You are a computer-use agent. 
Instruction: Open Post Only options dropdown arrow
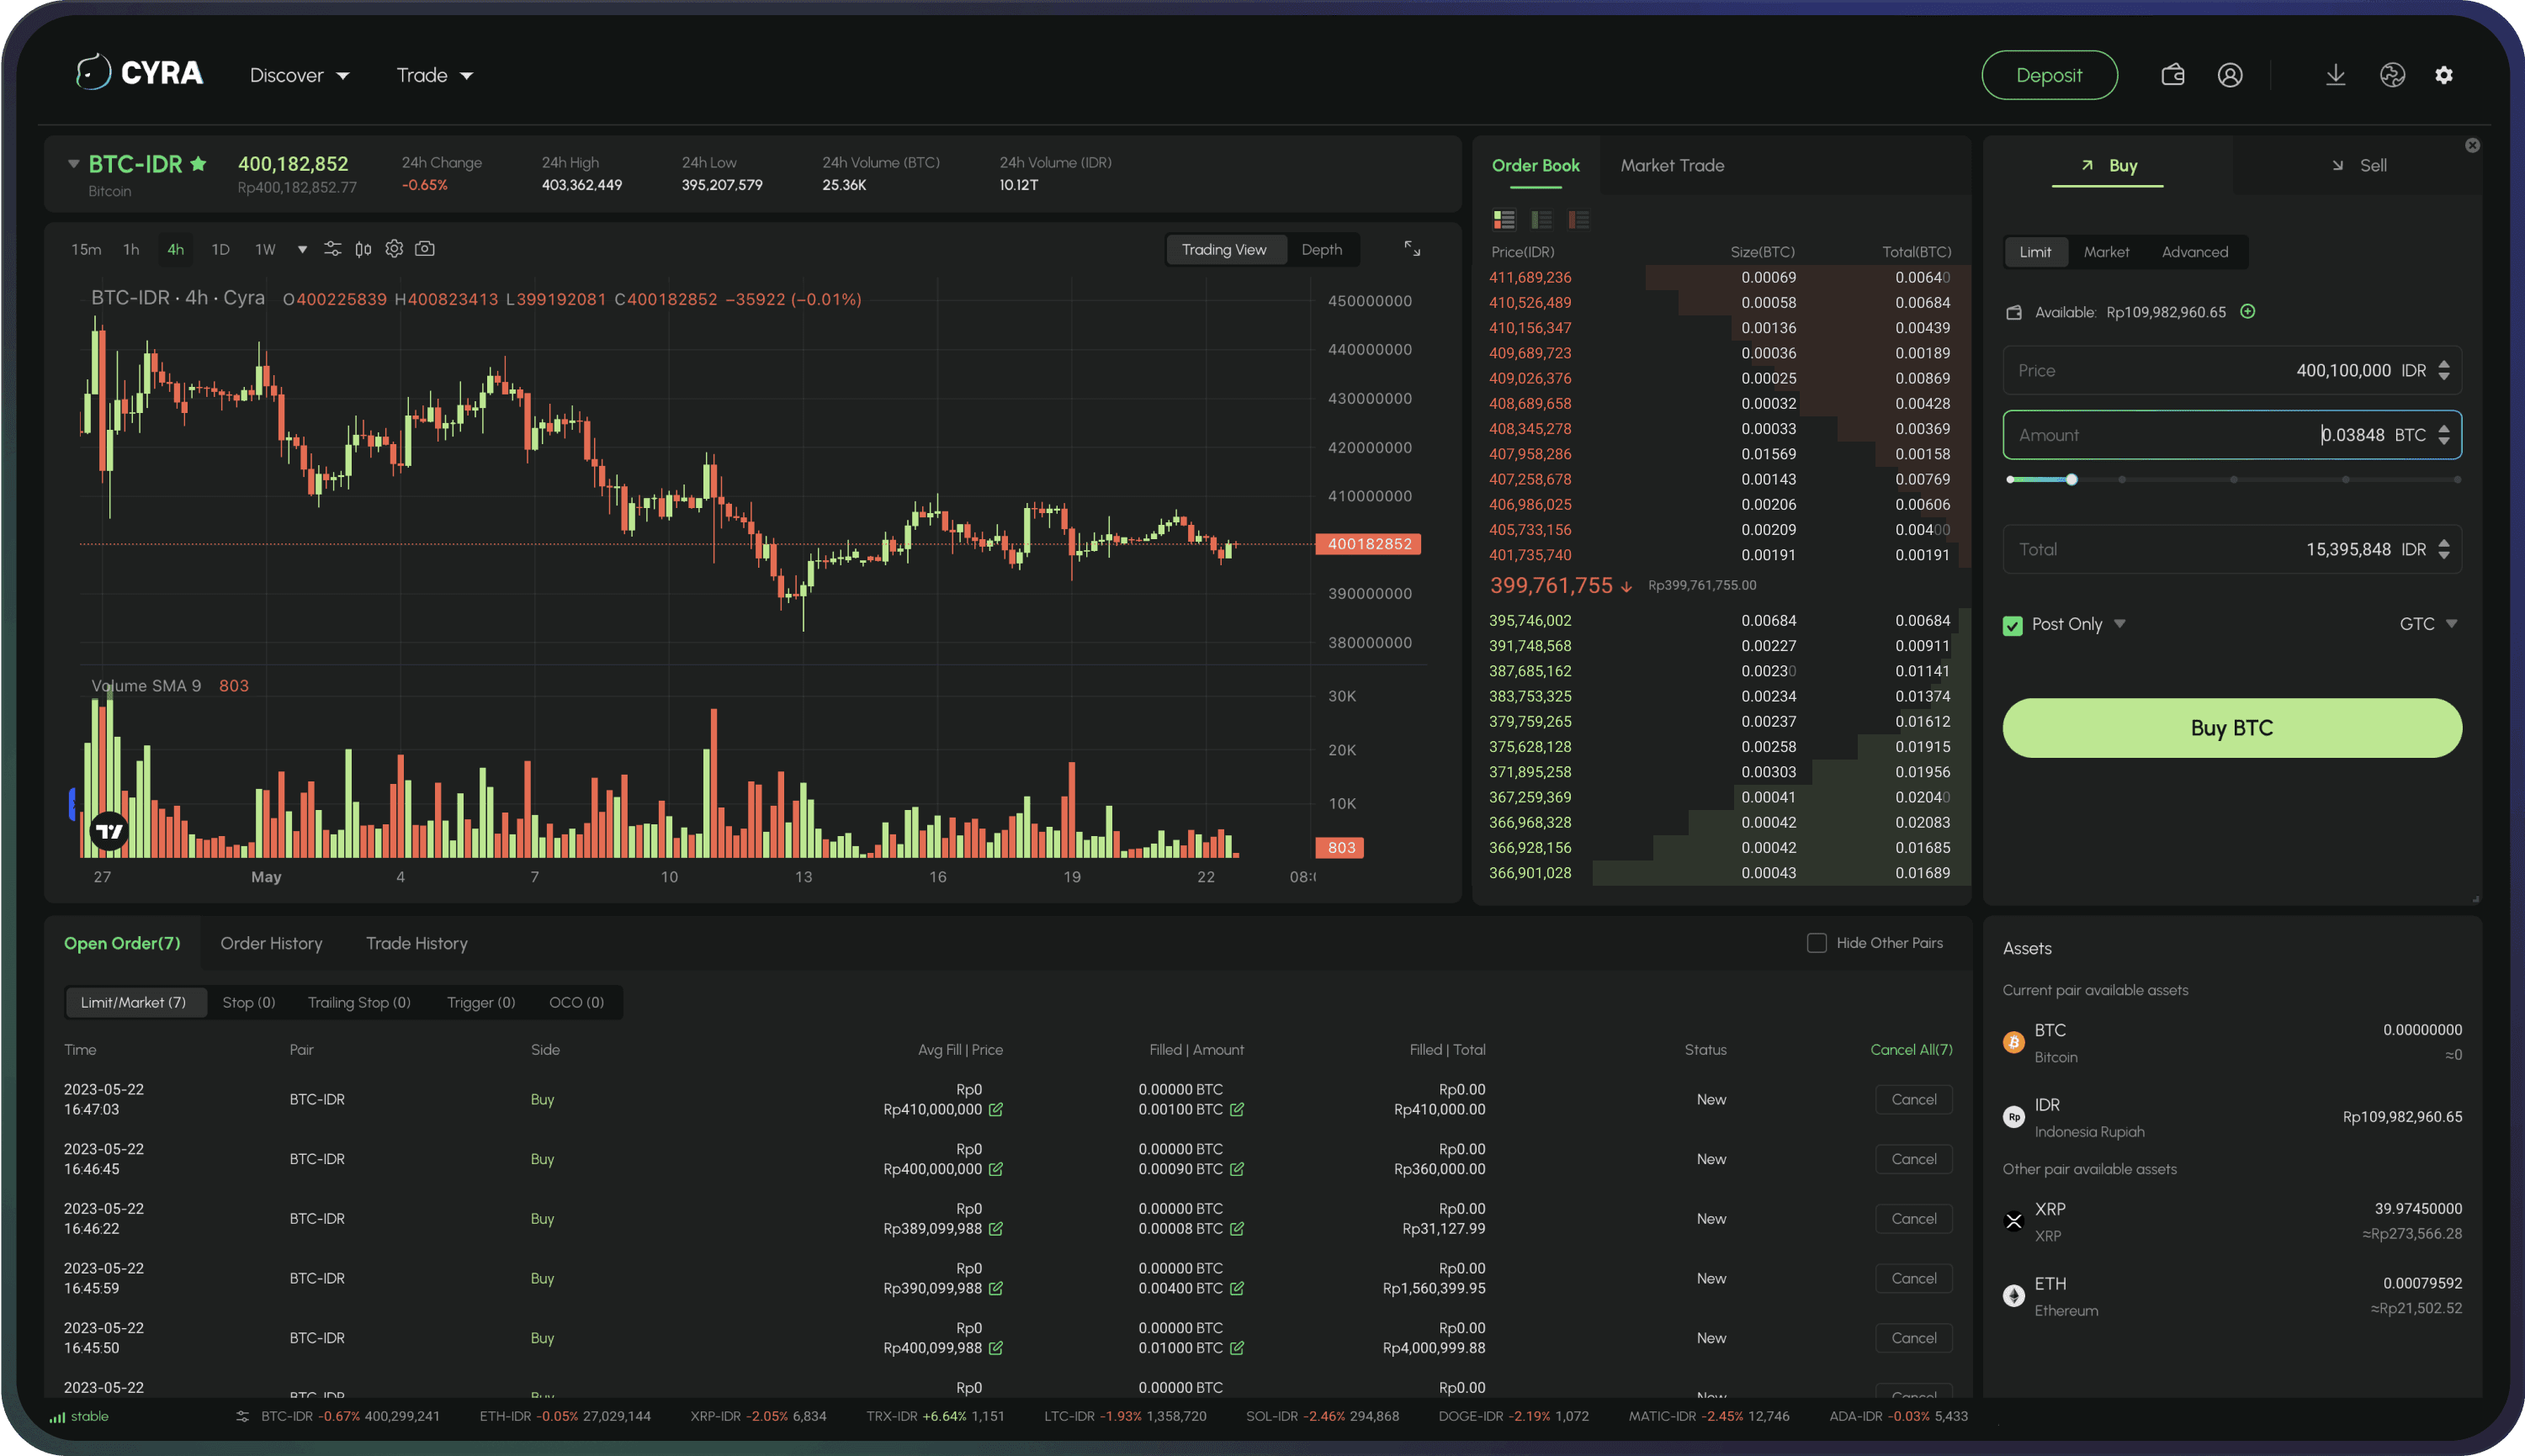(2120, 623)
